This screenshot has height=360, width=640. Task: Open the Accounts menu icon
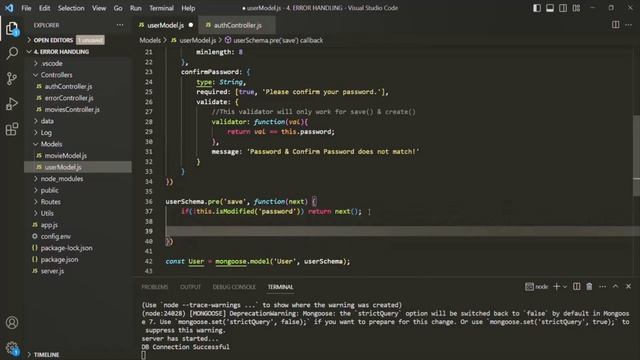click(12, 322)
